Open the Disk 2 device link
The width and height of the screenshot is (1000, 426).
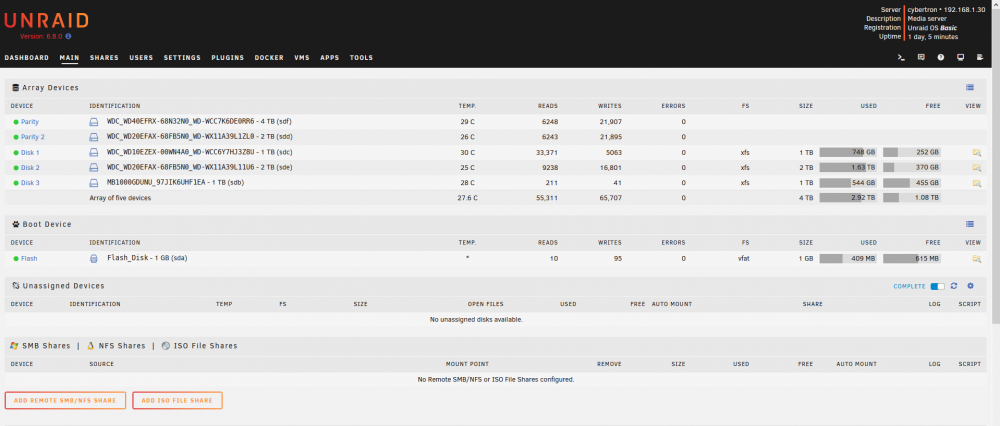(x=30, y=168)
